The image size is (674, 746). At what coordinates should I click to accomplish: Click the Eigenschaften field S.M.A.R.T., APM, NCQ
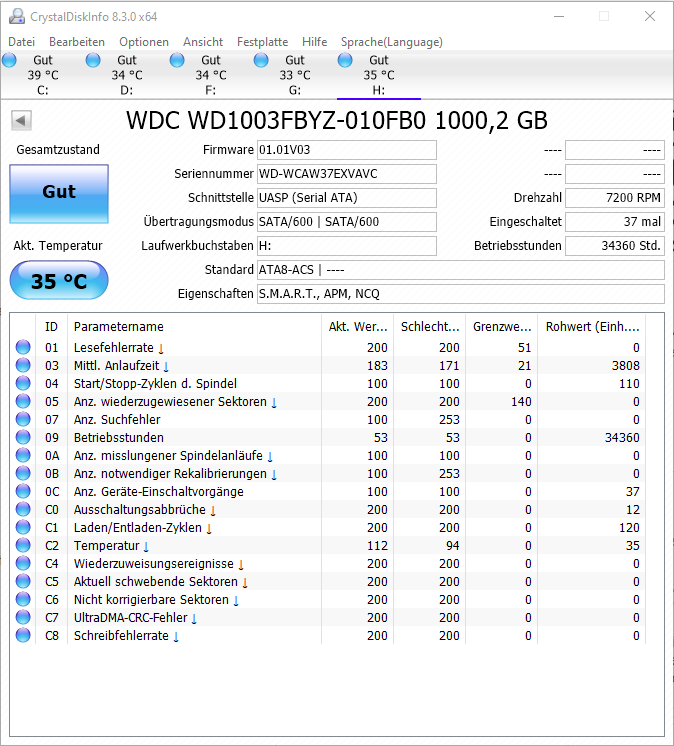pyautogui.click(x=461, y=294)
